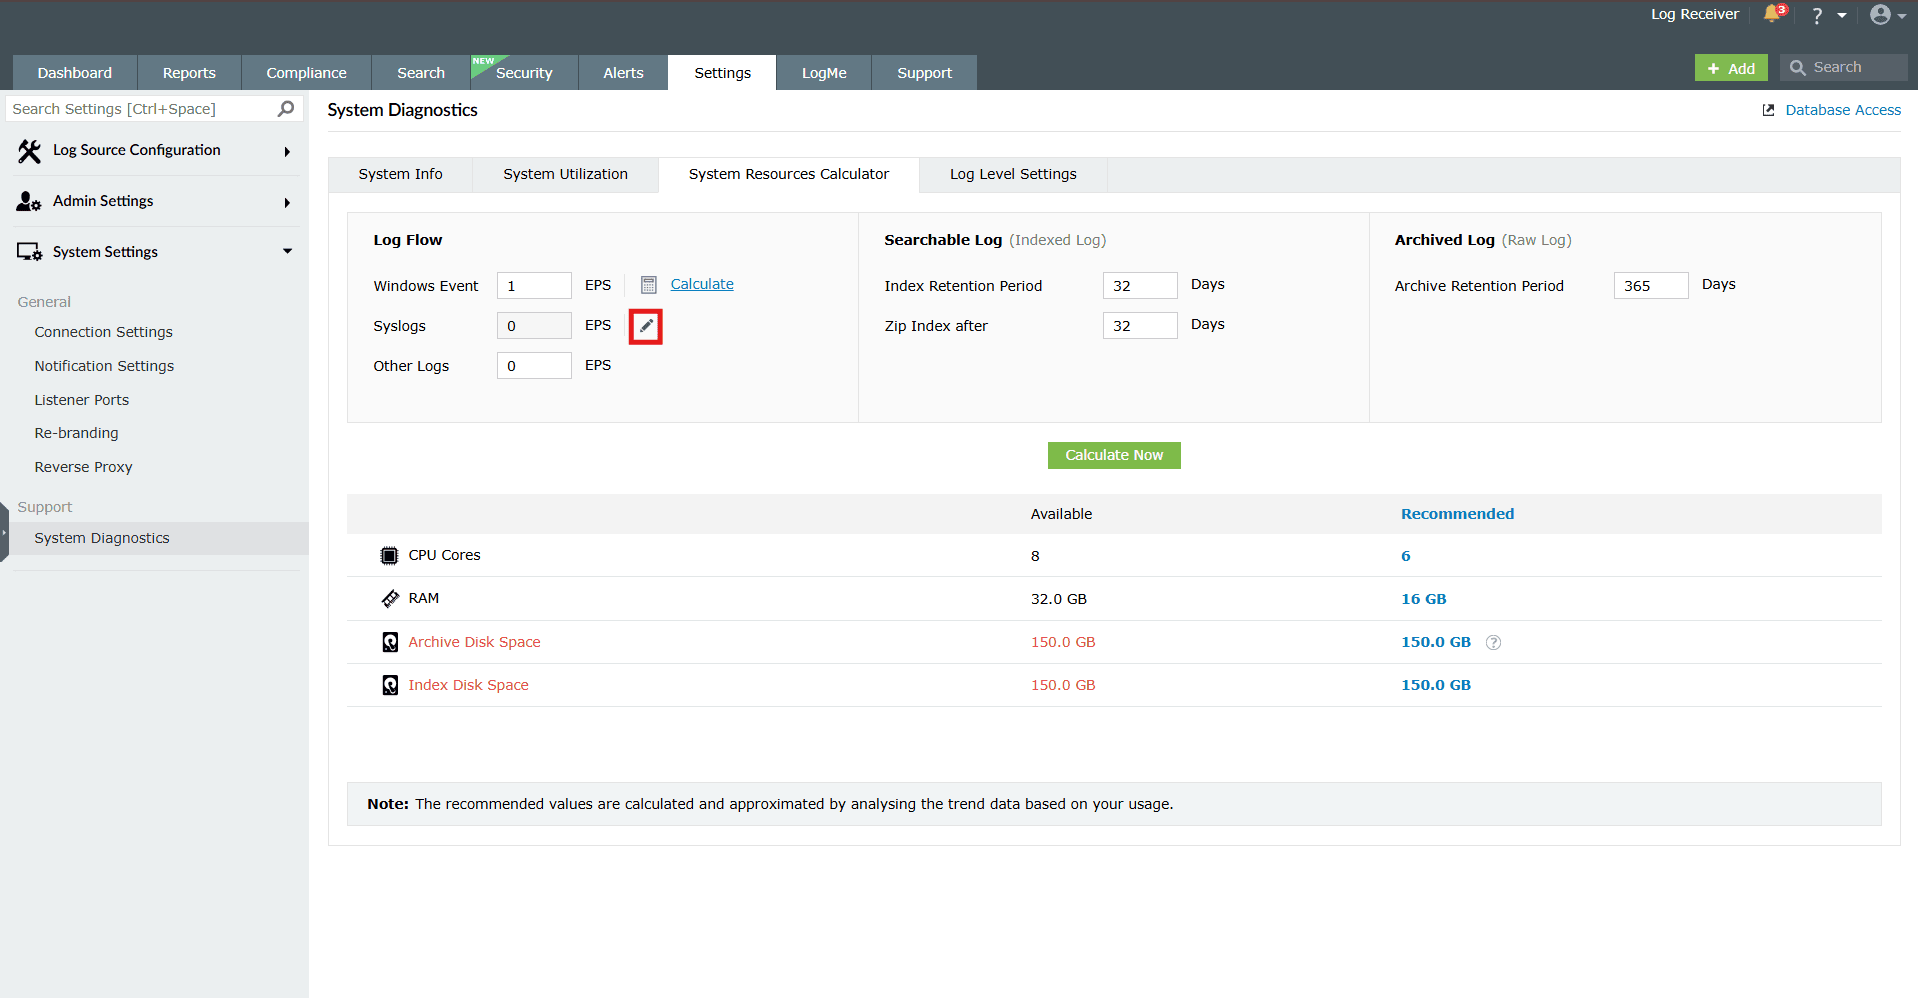Open the LogMe tab

[x=824, y=73]
